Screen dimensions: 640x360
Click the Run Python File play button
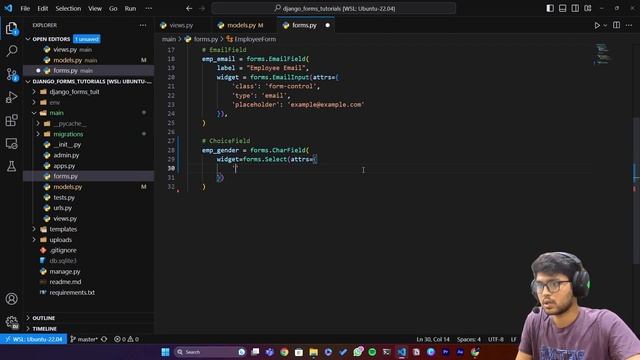597,25
